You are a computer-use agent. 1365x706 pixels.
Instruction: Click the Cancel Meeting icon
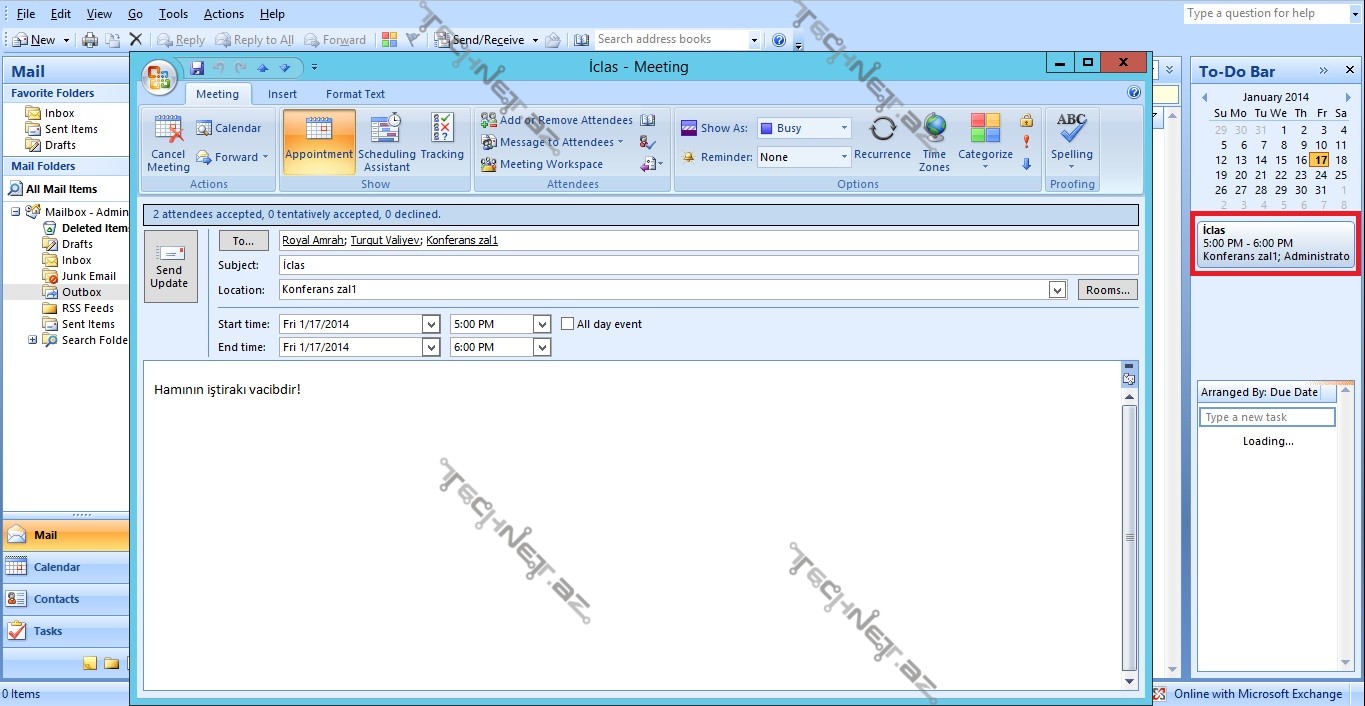(168, 131)
